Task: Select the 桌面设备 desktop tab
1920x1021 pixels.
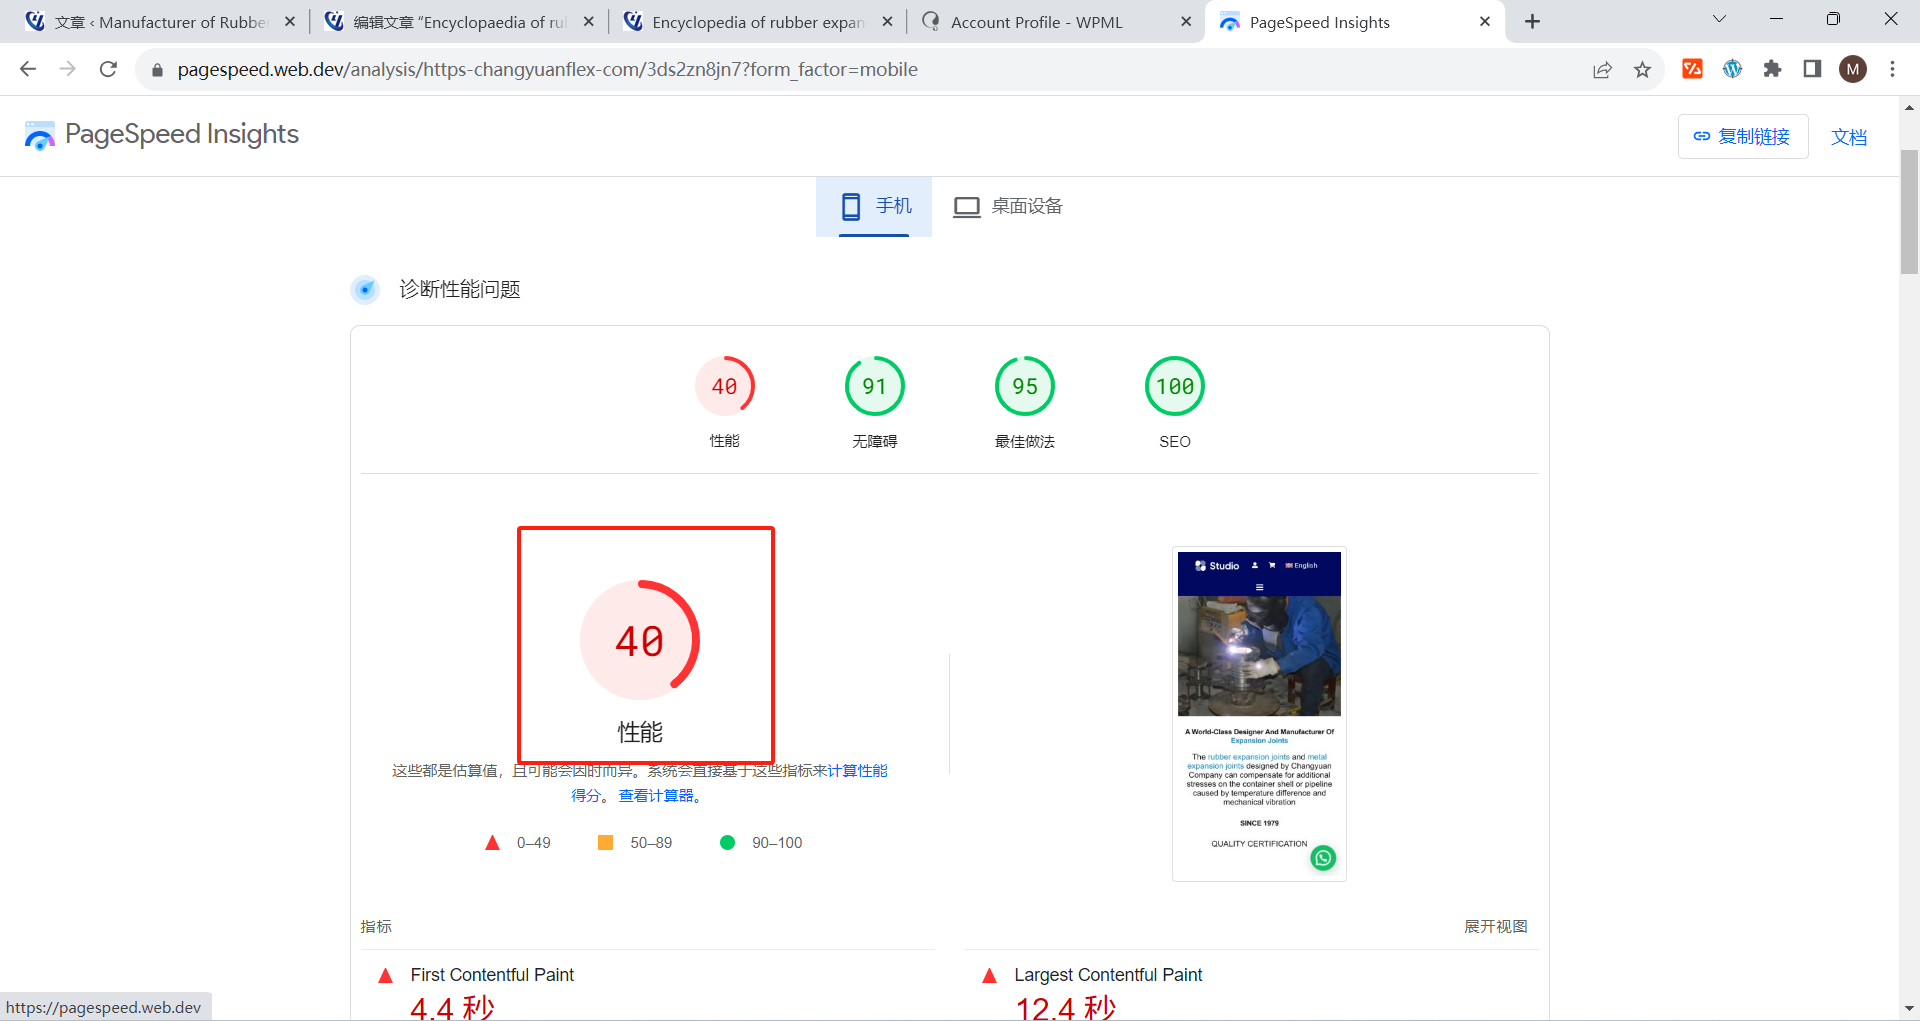Action: 1007,207
